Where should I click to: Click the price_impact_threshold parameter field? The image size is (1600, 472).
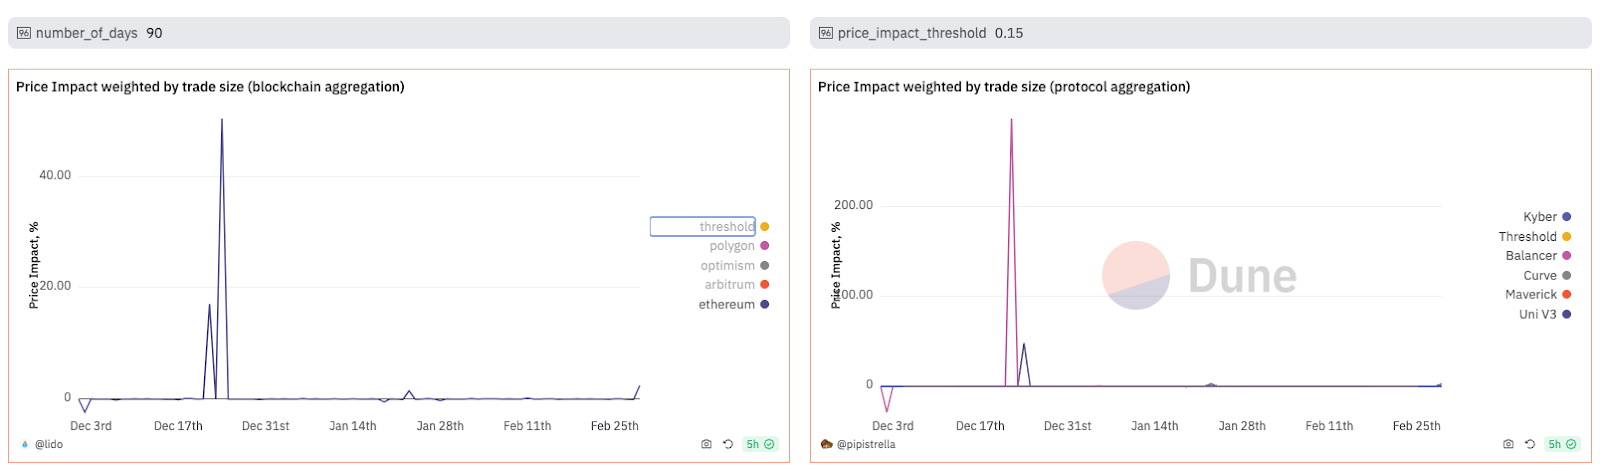point(1200,33)
